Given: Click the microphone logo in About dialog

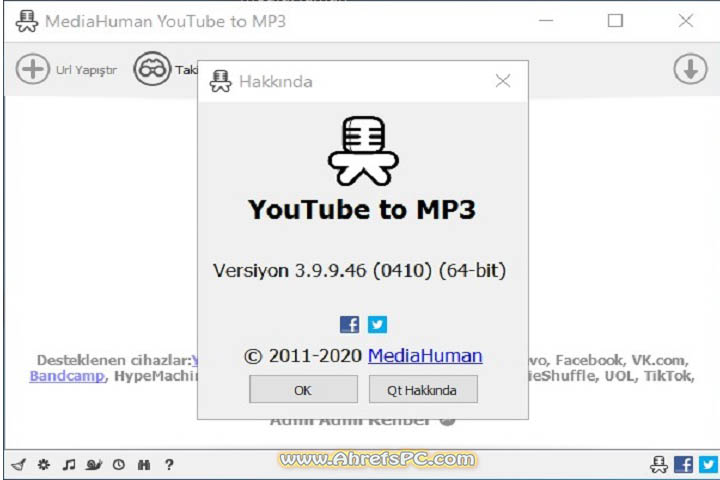Looking at the screenshot, I should coord(363,151).
